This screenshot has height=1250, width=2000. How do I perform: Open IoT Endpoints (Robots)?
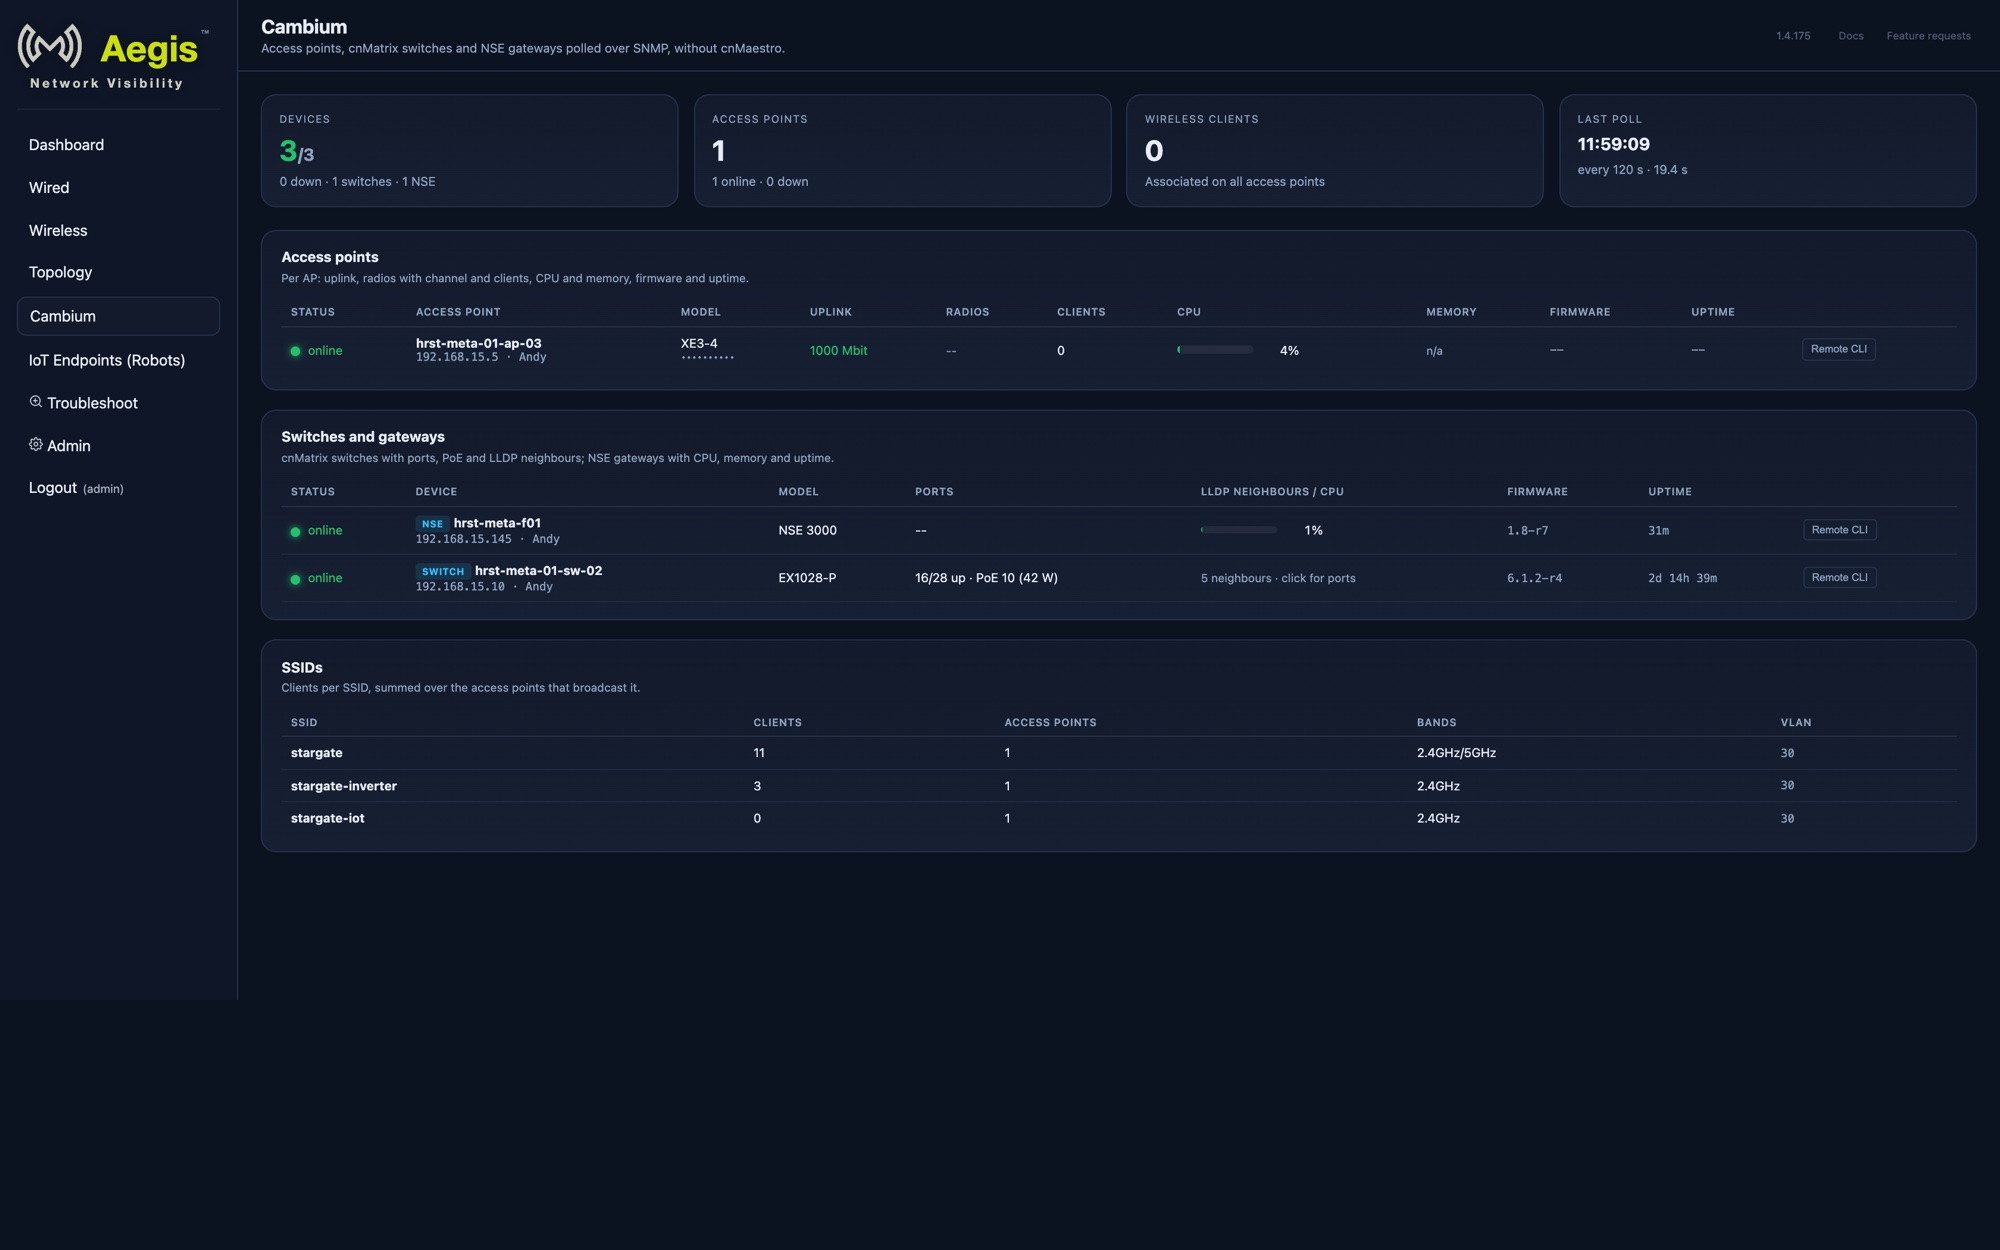[x=107, y=360]
